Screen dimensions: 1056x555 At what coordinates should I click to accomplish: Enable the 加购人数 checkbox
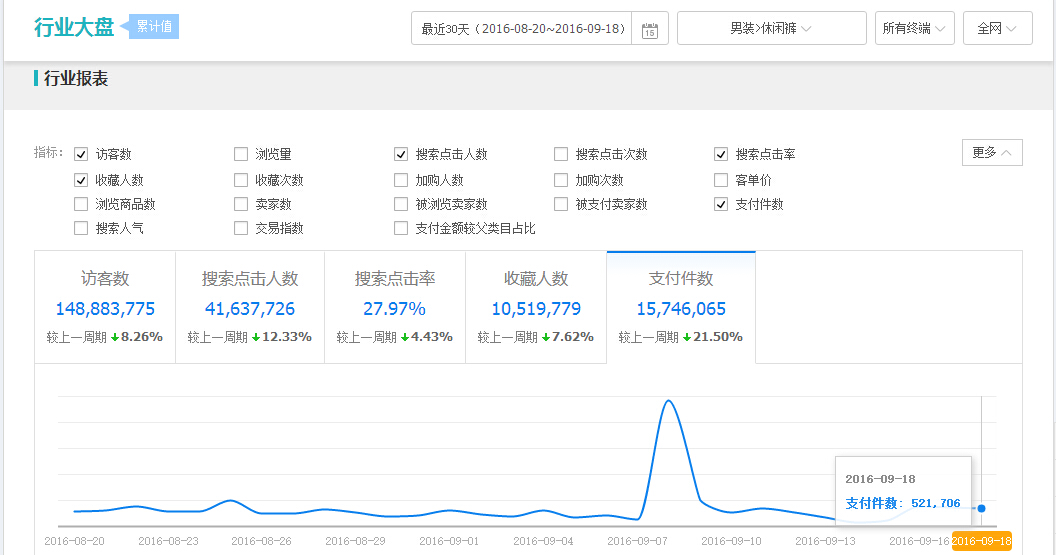tap(401, 180)
